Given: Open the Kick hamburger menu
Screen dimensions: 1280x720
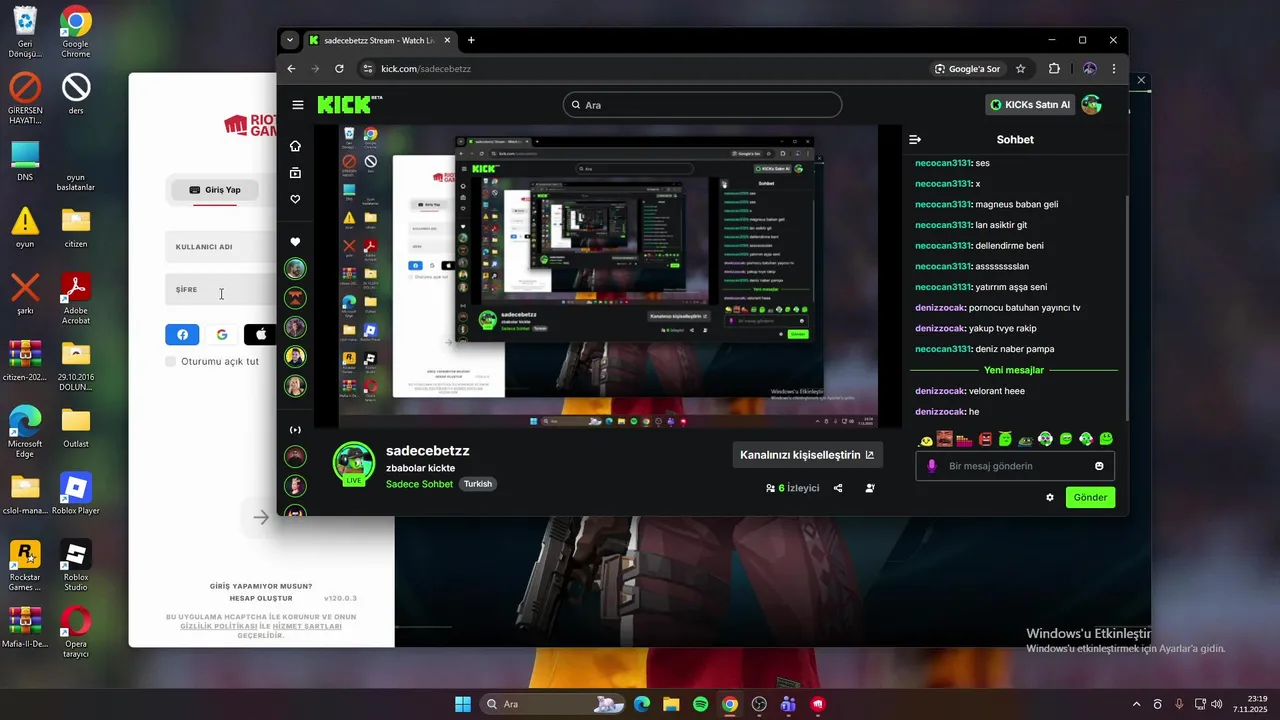Looking at the screenshot, I should point(298,105).
